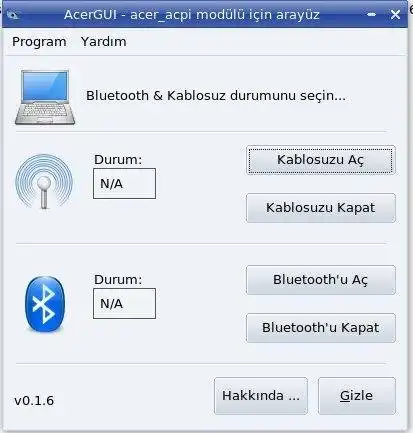Disable Bluetooth with Bluetooth'u Kapat

coord(321,328)
